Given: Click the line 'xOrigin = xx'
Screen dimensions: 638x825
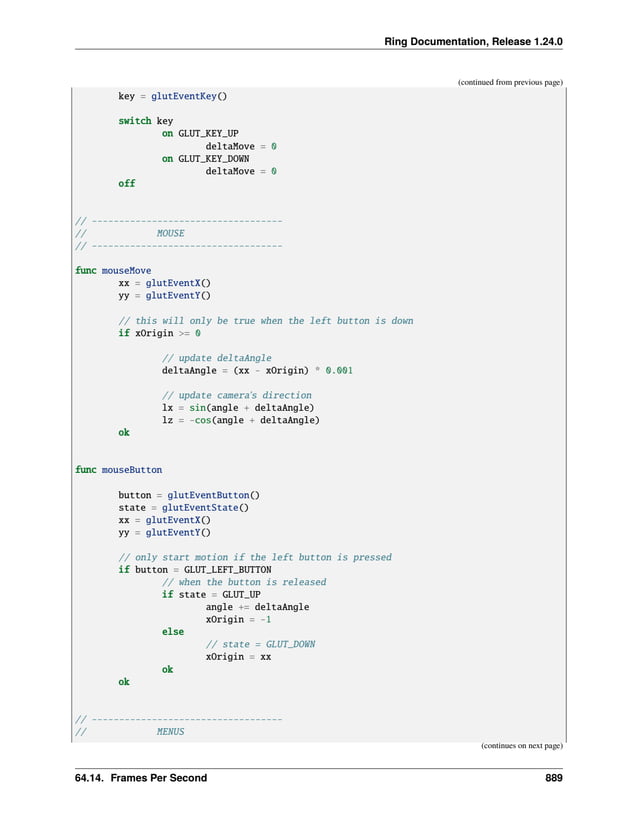Looking at the screenshot, I should (x=238, y=657).
